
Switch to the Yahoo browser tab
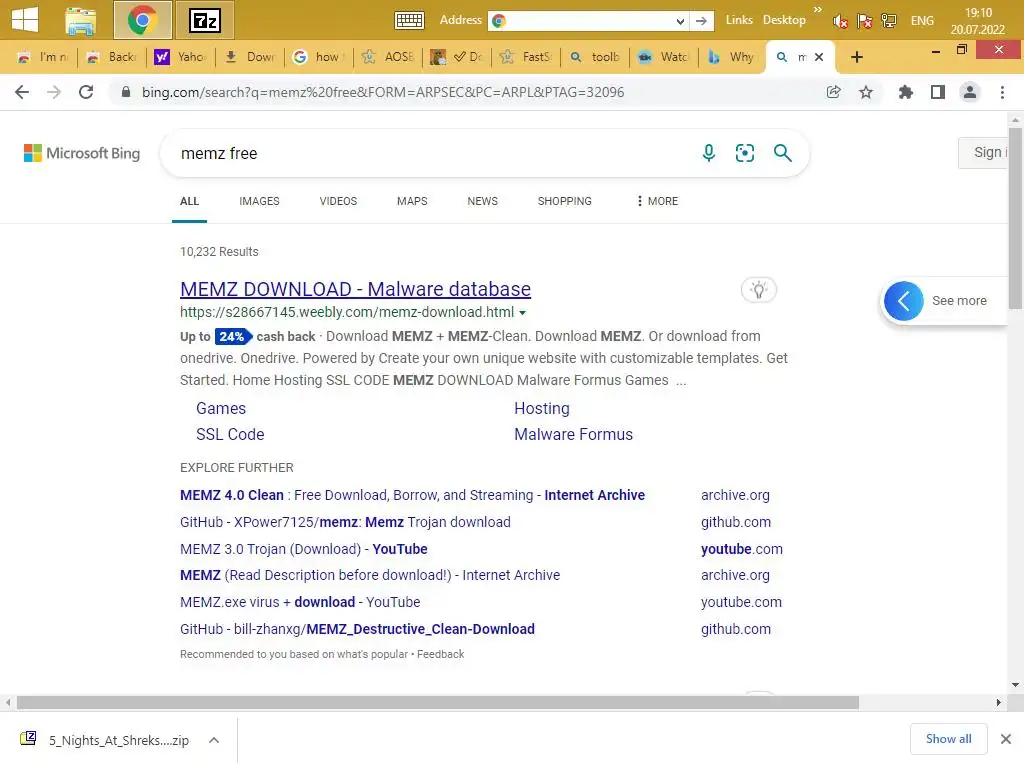pyautogui.click(x=180, y=57)
